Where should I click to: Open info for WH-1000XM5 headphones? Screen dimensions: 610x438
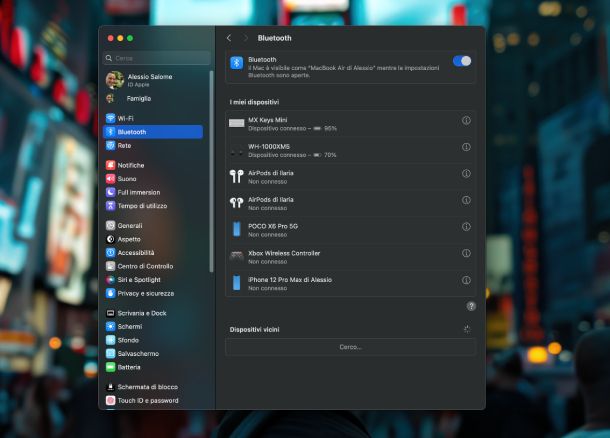(466, 147)
